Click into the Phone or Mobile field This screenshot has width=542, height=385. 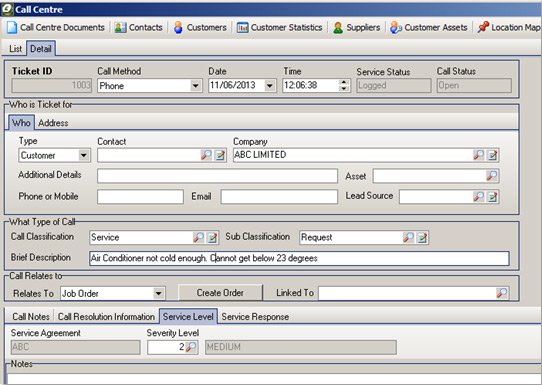point(140,197)
